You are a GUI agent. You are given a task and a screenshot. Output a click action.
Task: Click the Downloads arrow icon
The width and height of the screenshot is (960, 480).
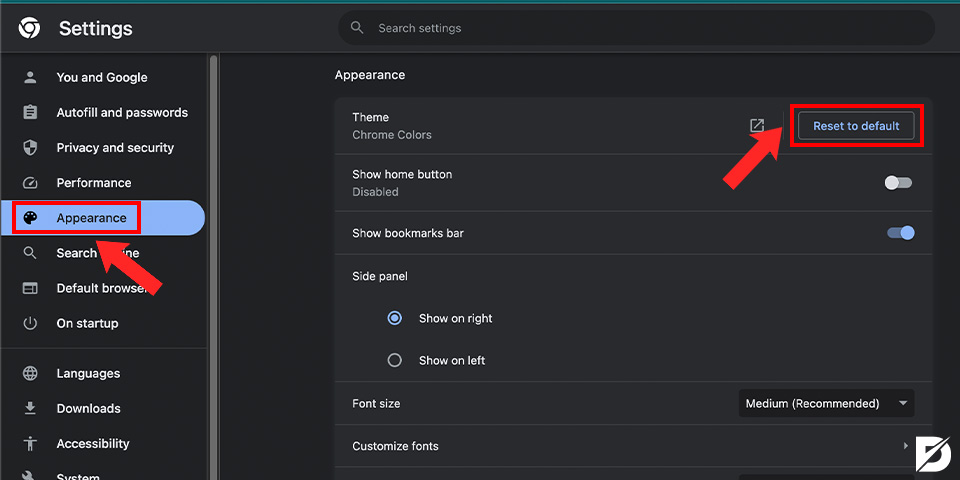point(30,408)
